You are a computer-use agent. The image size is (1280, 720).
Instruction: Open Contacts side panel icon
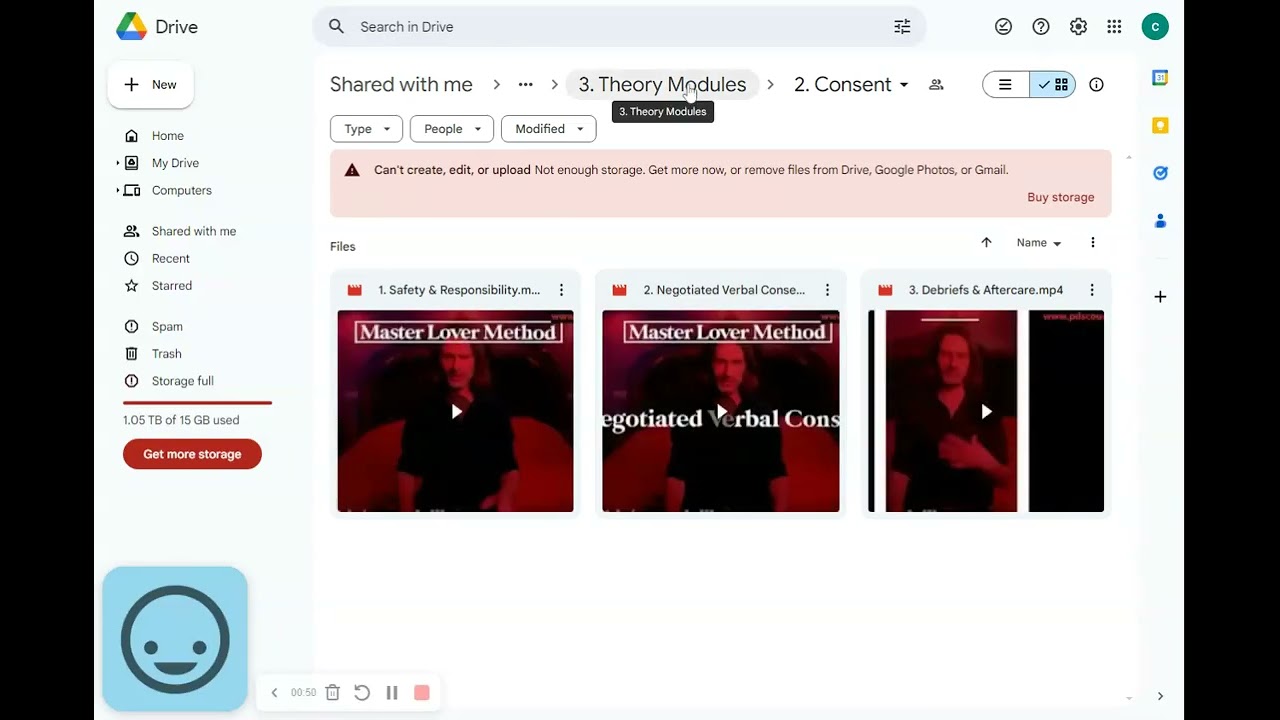(x=1160, y=220)
